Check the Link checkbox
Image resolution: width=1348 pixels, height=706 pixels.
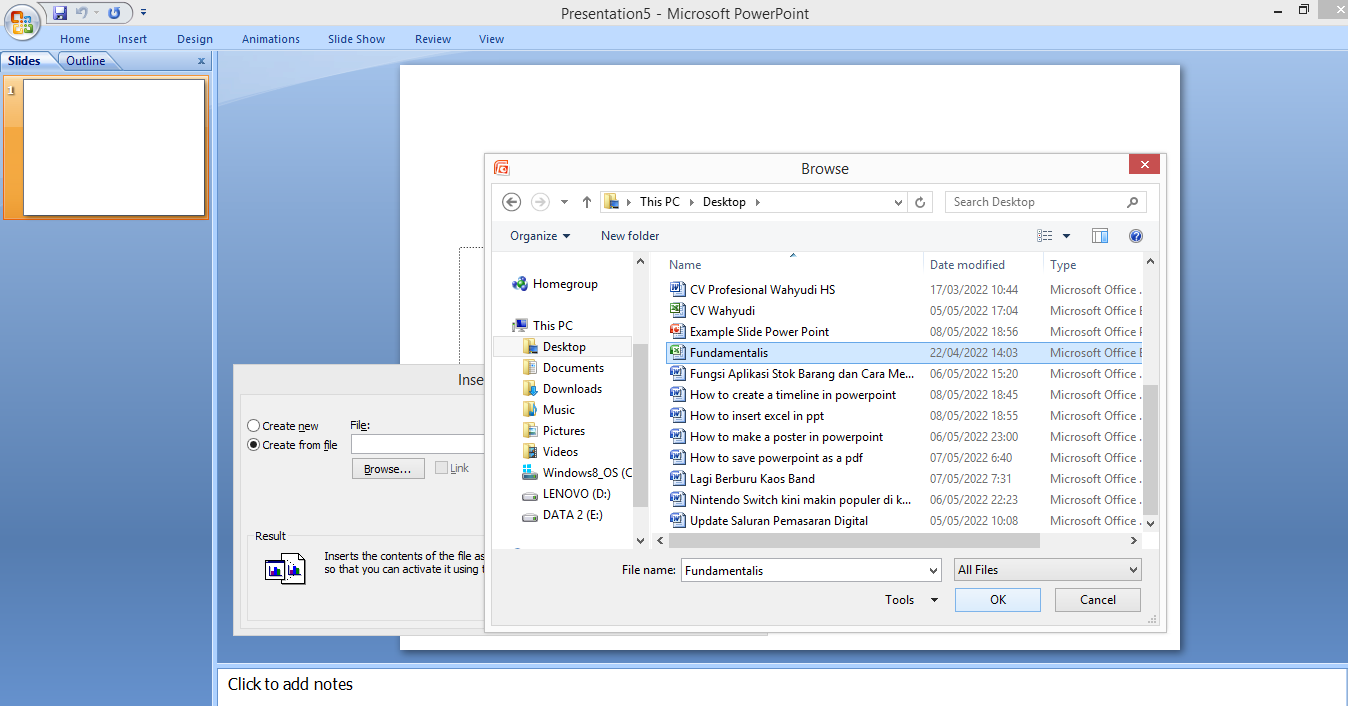(442, 468)
